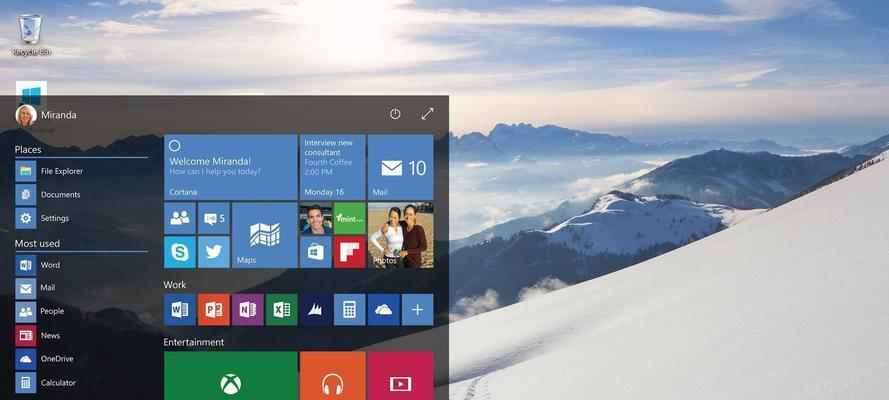Open the man's contact photo tile
The image size is (889, 400).
click(316, 218)
